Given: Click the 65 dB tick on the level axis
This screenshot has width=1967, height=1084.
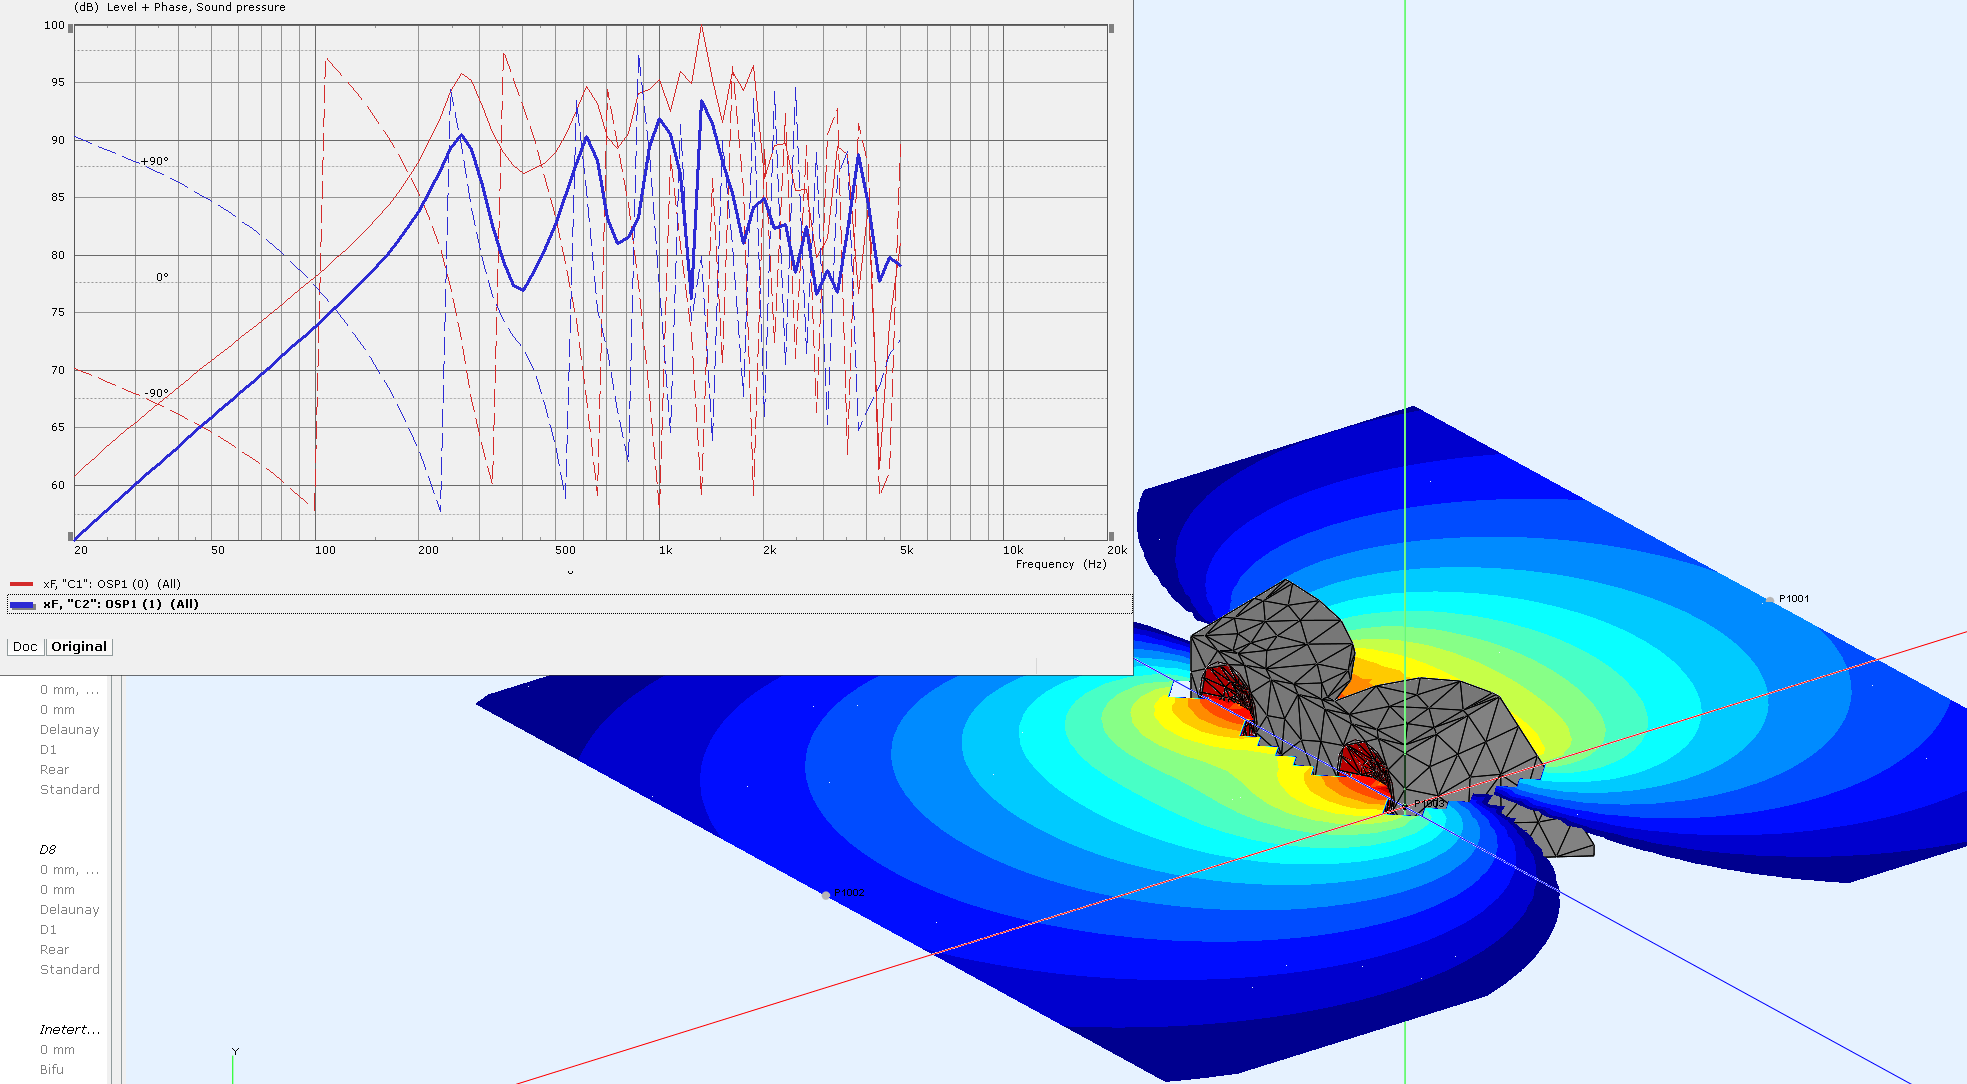Looking at the screenshot, I should 58,428.
